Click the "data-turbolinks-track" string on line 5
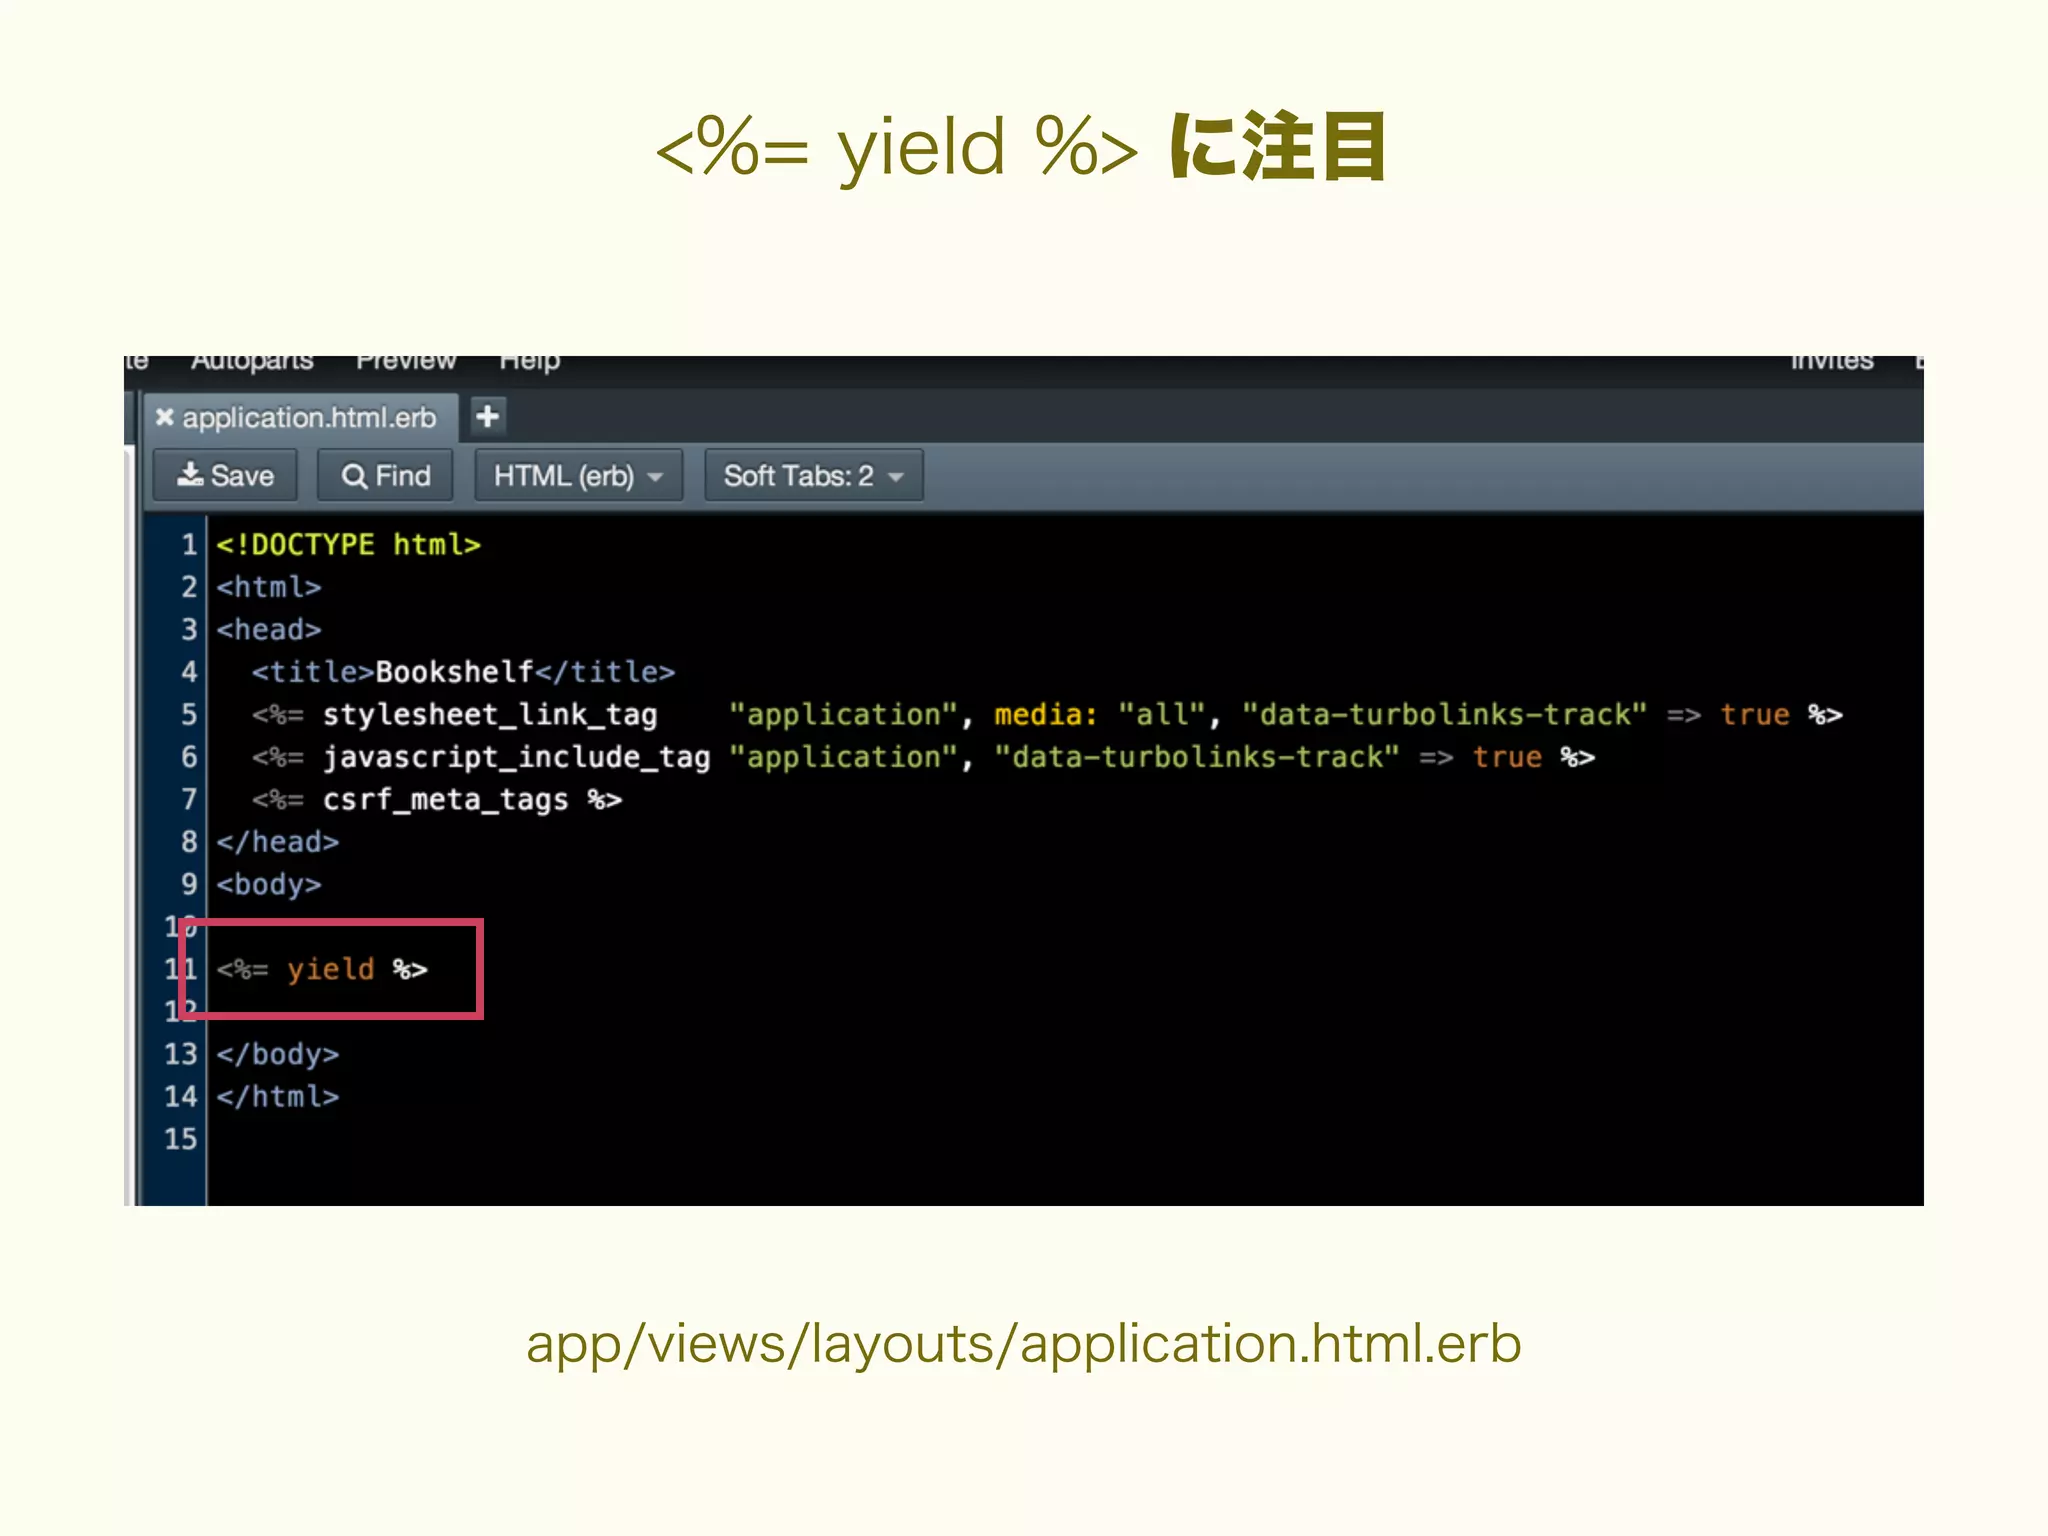This screenshot has height=1536, width=2048. coord(1444,715)
